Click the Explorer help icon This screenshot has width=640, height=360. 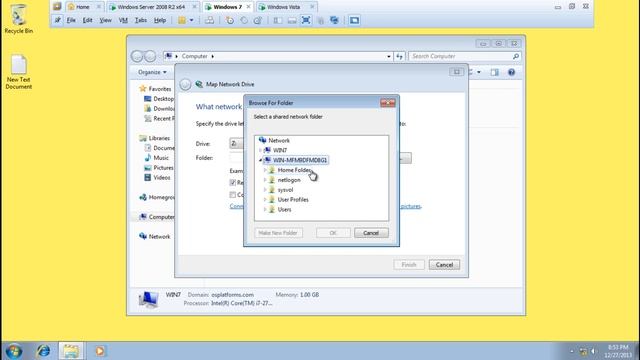[511, 72]
